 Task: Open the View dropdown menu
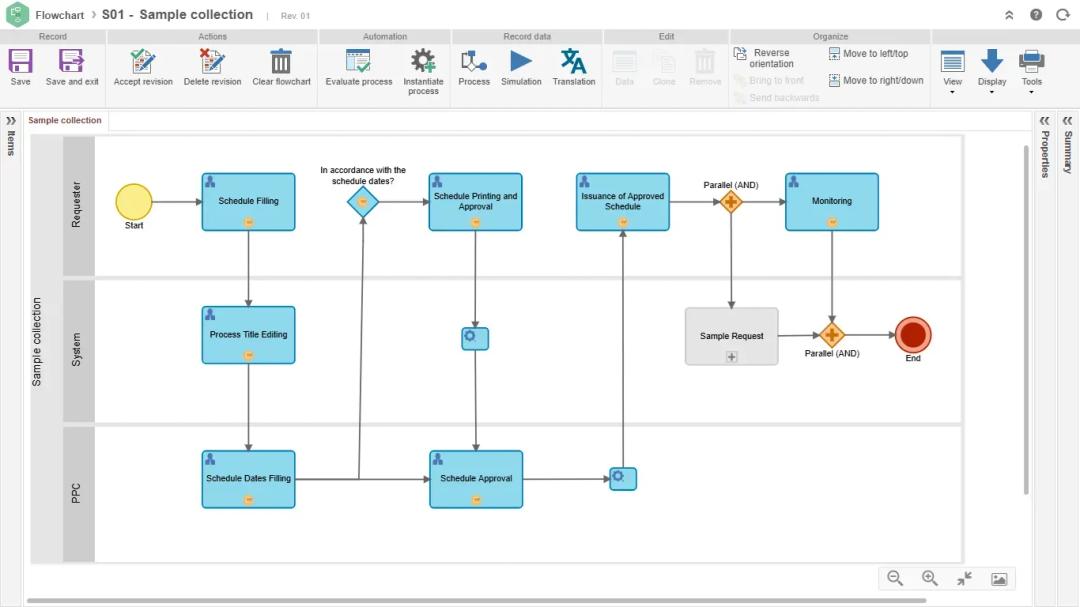coord(953,68)
